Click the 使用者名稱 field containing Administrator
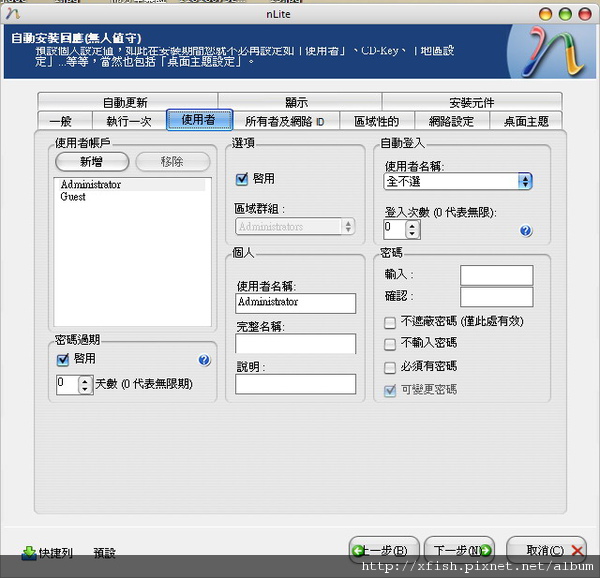The height and width of the screenshot is (578, 600). click(x=295, y=303)
